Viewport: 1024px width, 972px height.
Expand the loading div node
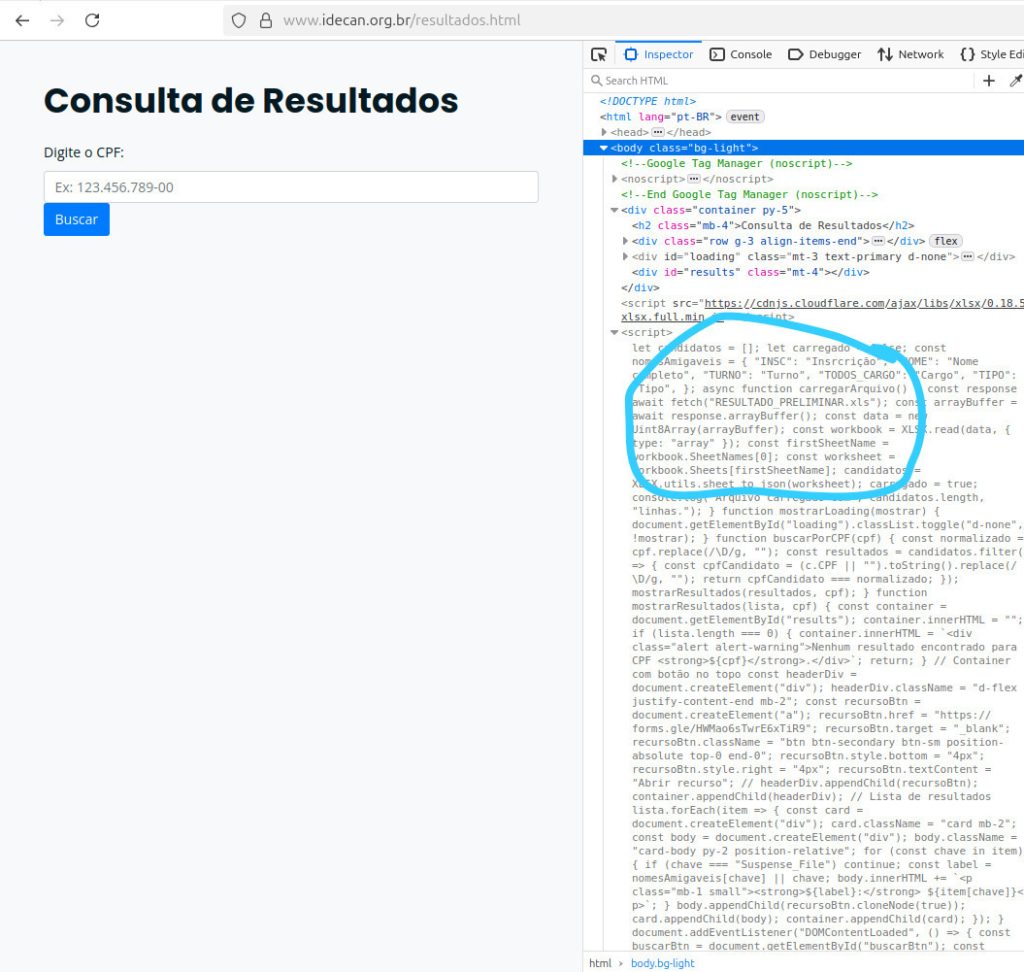[625, 257]
